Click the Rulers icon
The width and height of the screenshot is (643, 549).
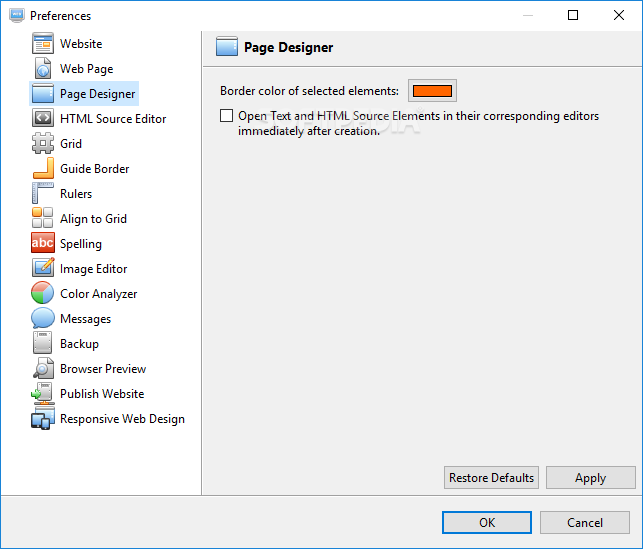coord(43,194)
